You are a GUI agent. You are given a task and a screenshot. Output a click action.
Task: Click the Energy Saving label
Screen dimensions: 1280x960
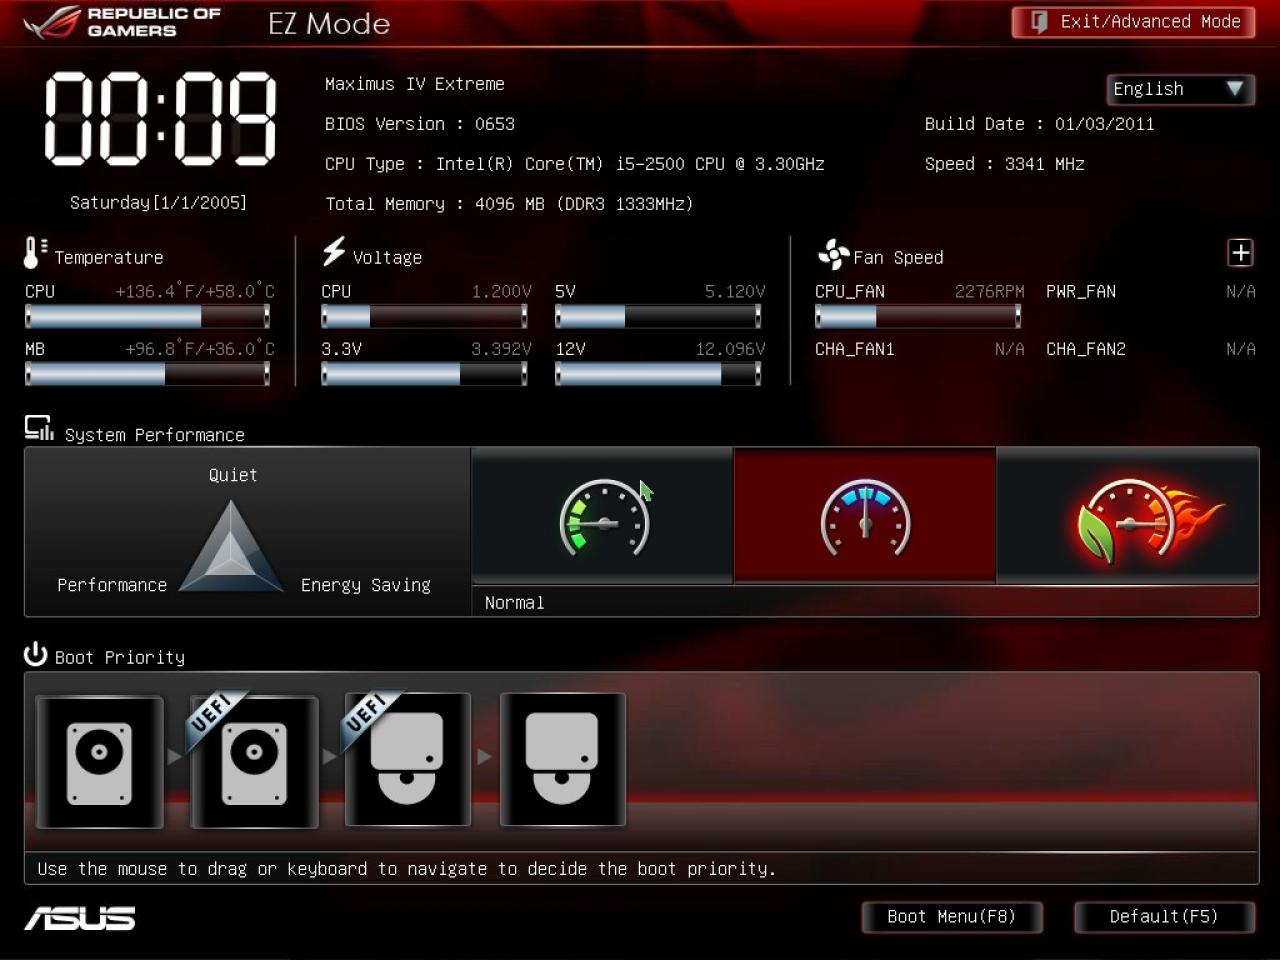coord(366,586)
